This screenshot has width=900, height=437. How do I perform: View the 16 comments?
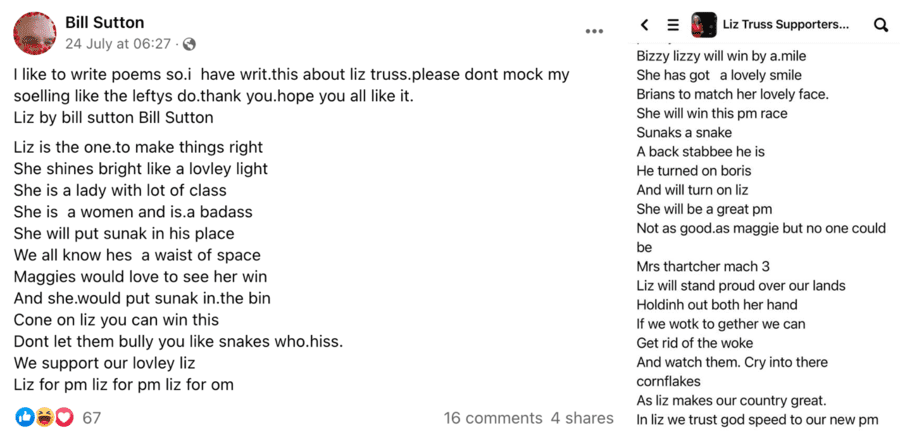(492, 418)
